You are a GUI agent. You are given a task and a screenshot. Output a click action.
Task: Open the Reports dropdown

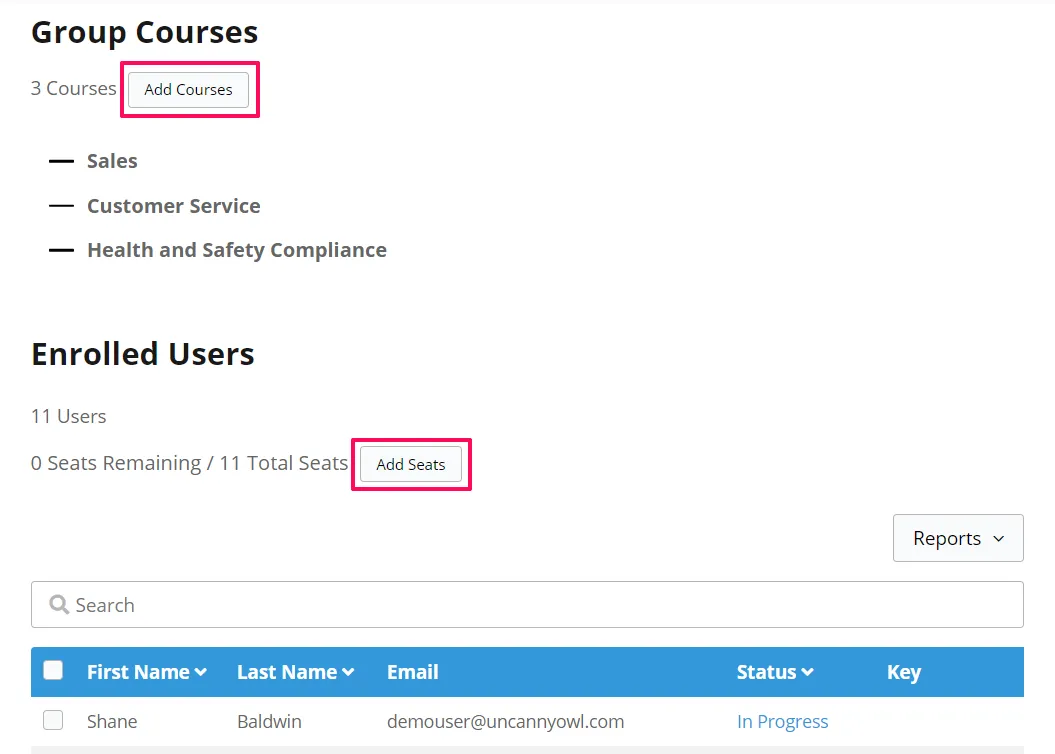[x=957, y=538]
